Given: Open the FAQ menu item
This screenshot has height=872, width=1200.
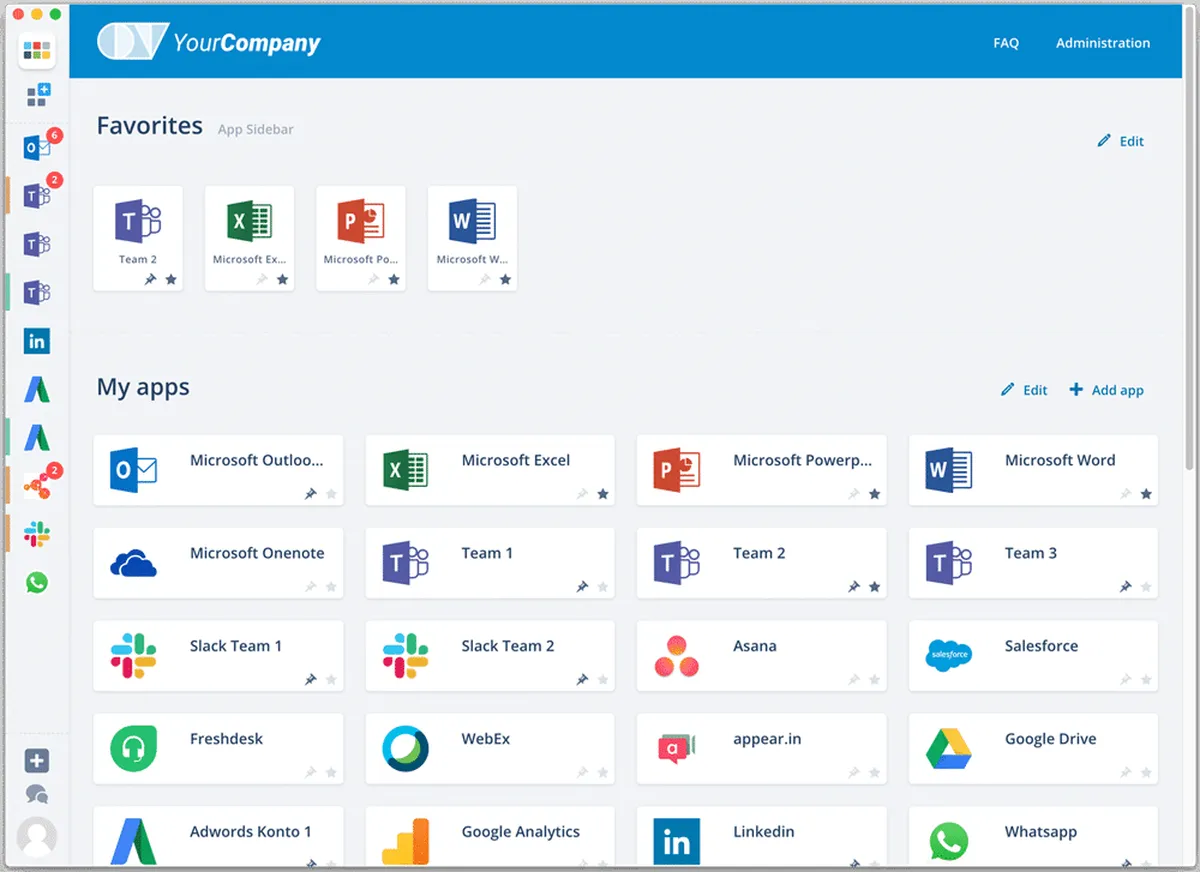Looking at the screenshot, I should tap(1006, 43).
